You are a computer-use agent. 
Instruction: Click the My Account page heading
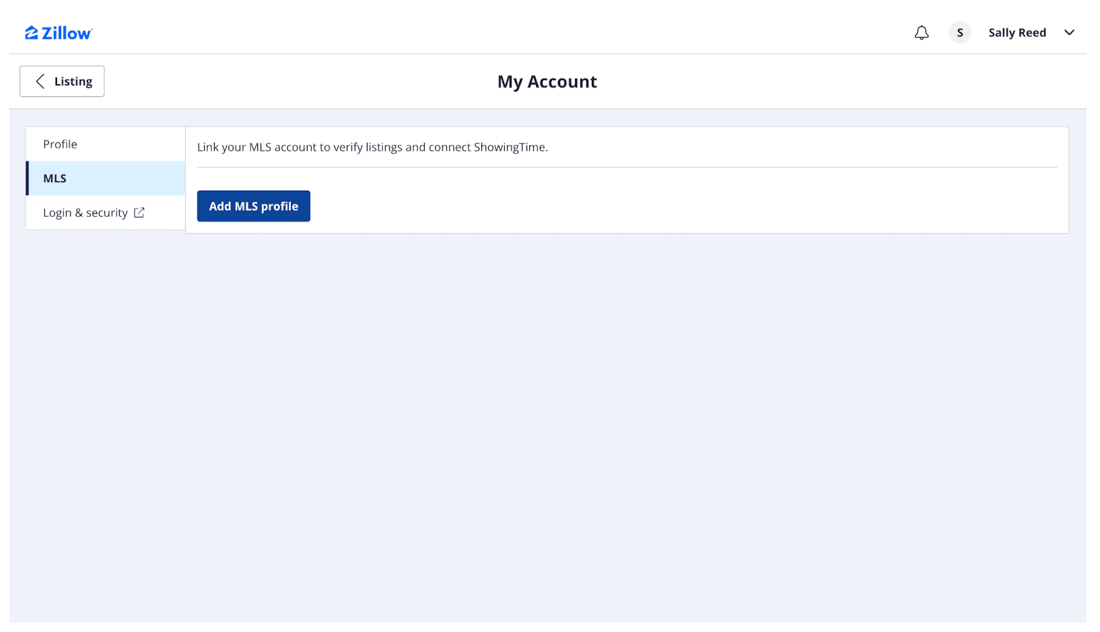[x=546, y=81]
